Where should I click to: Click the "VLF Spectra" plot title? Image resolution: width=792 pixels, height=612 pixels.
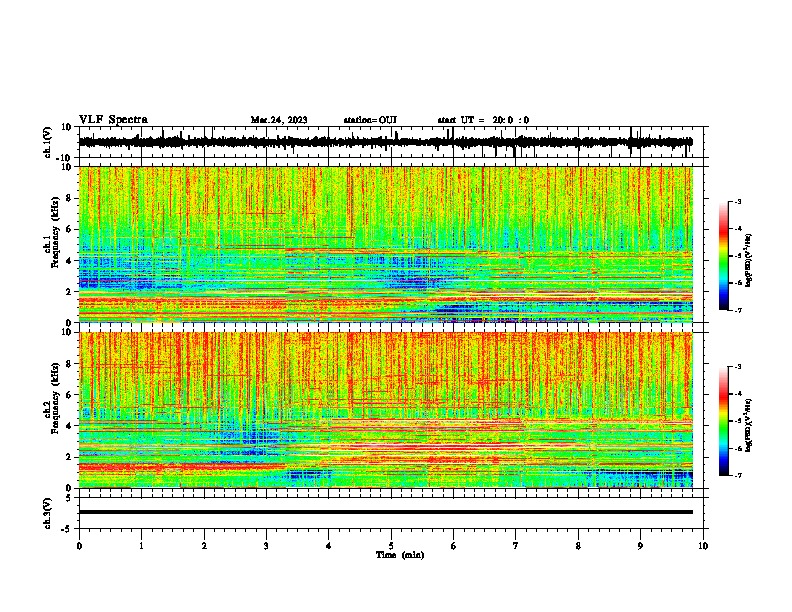tap(113, 120)
